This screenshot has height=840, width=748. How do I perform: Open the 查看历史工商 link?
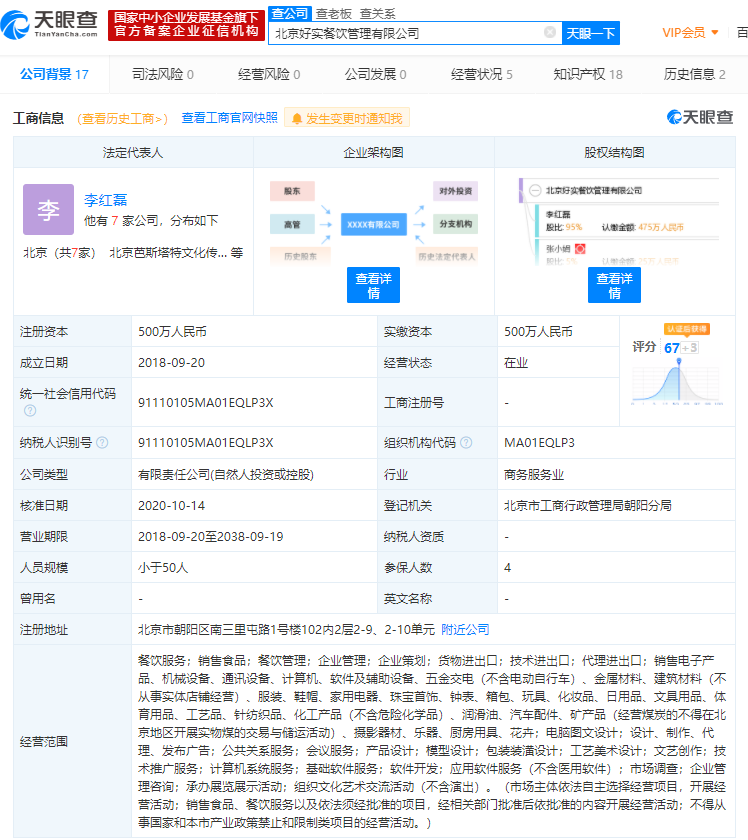tap(123, 118)
